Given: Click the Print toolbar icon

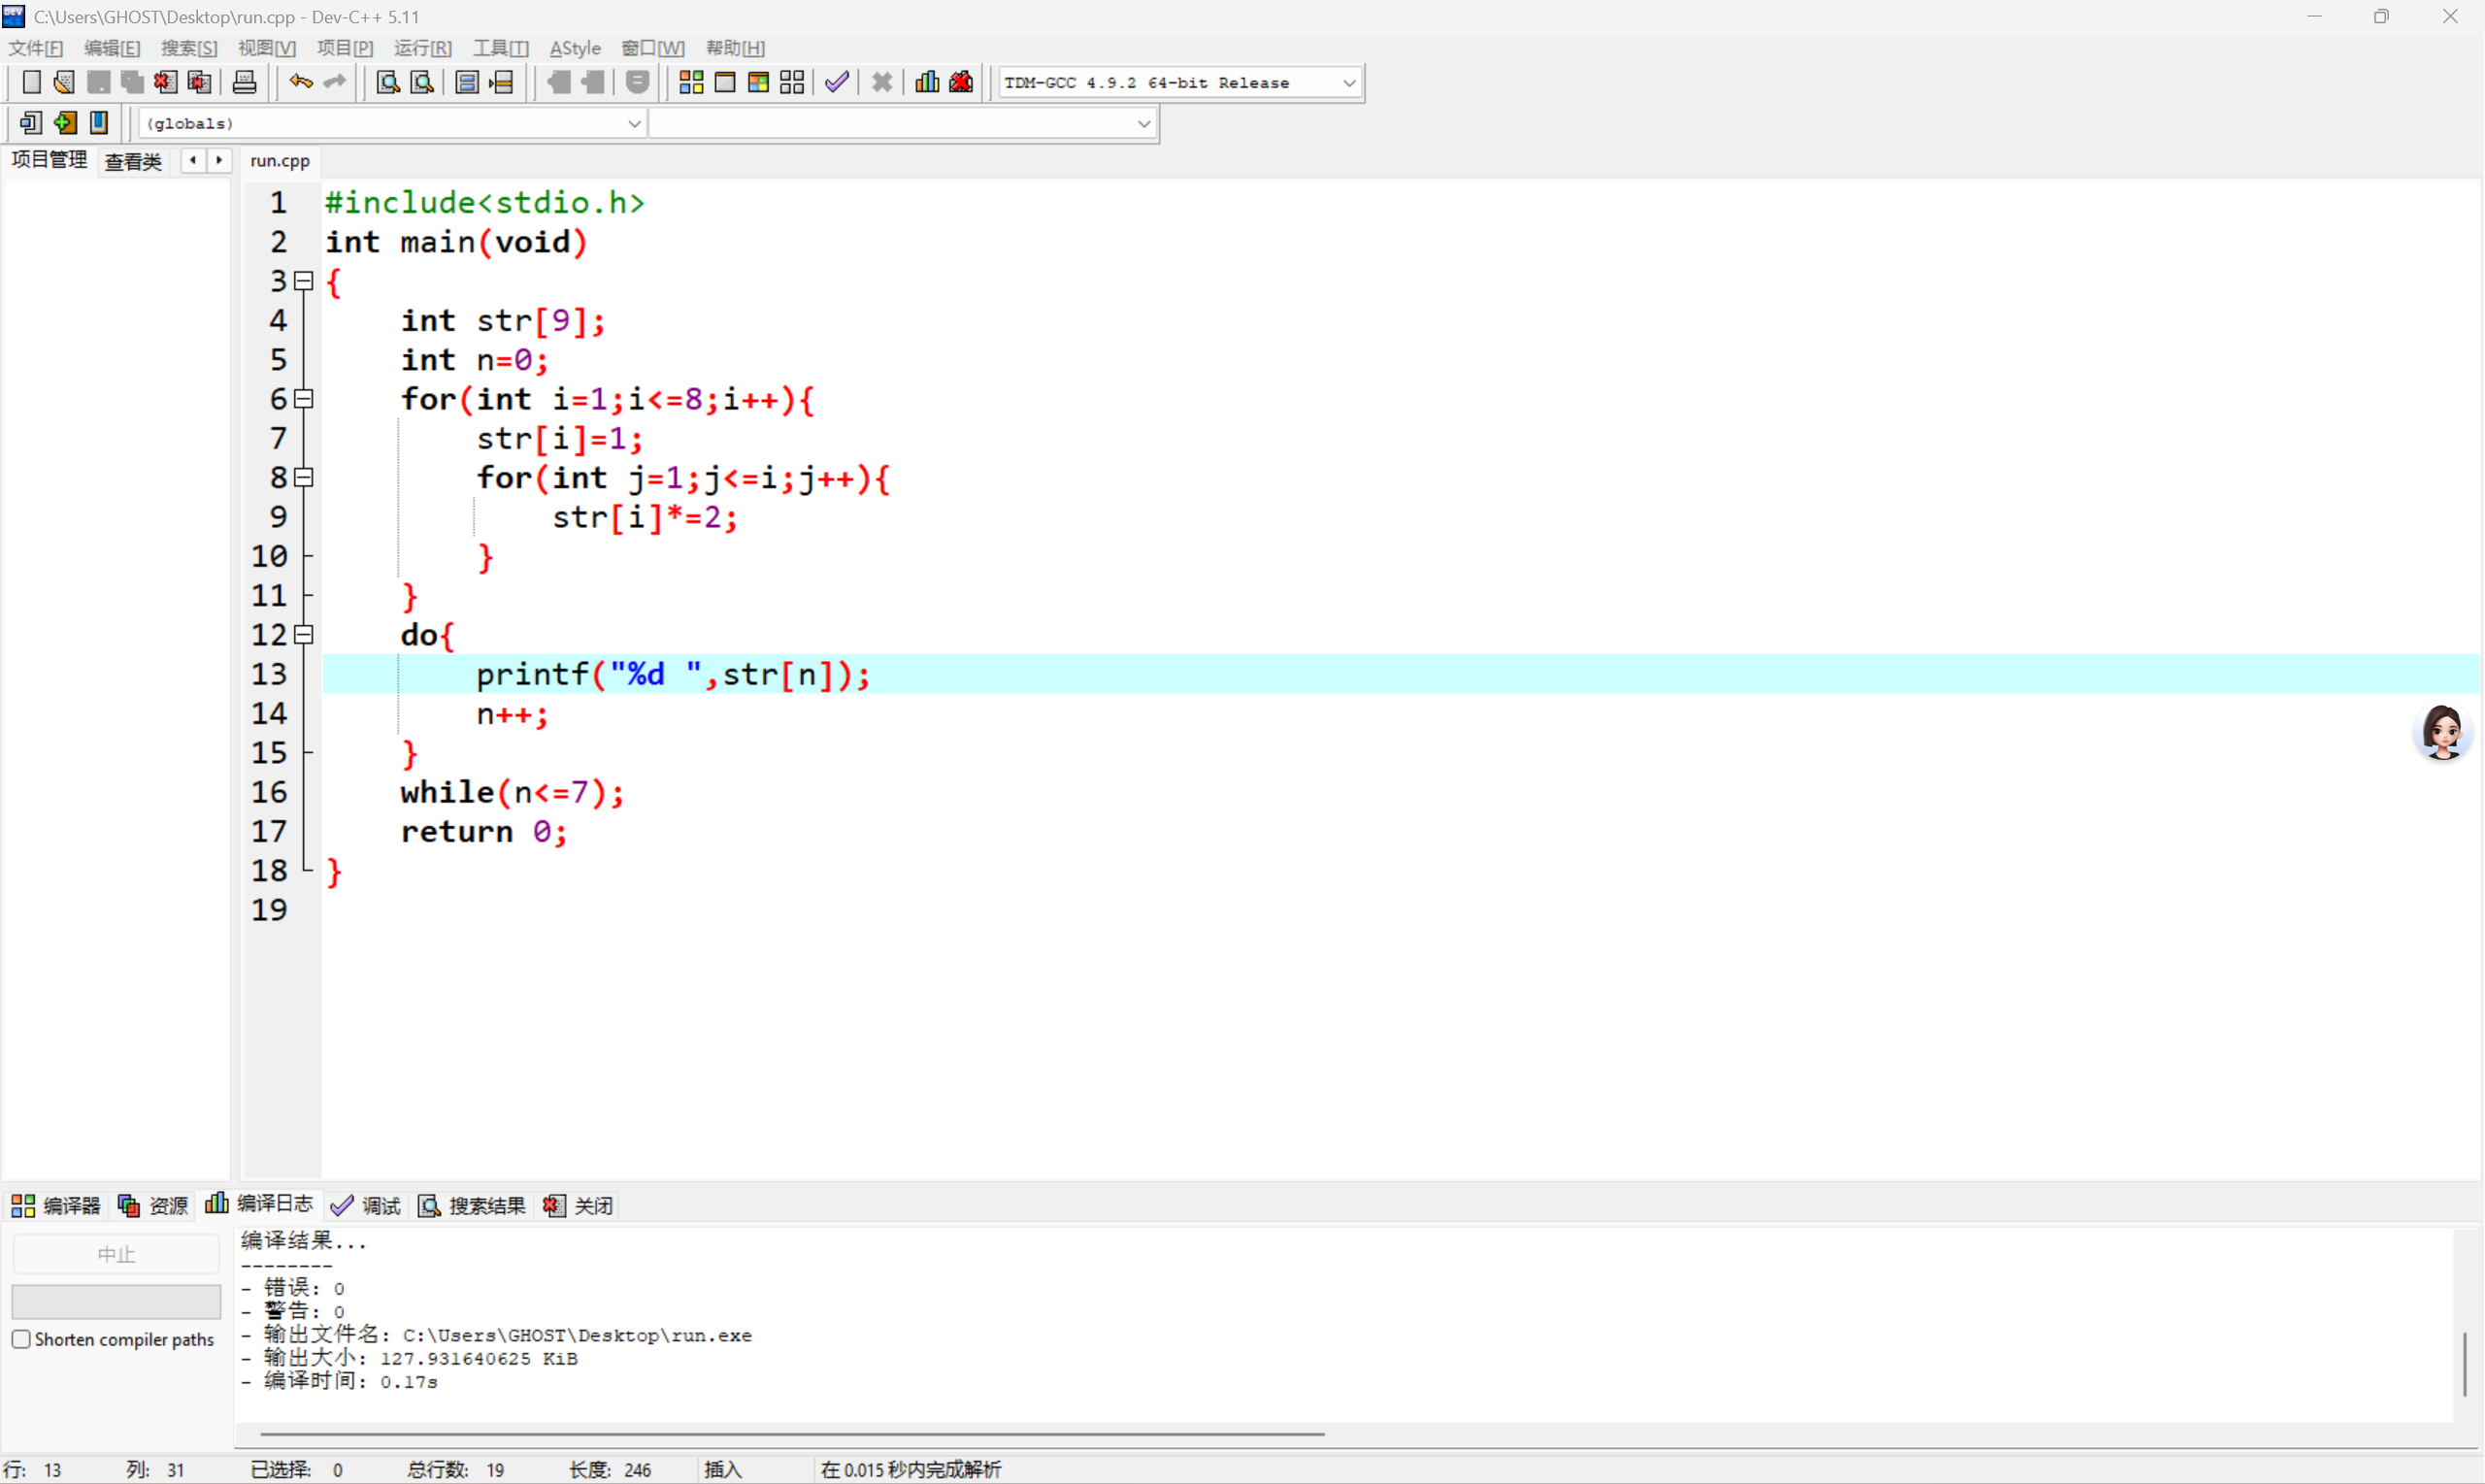Looking at the screenshot, I should pos(244,82).
